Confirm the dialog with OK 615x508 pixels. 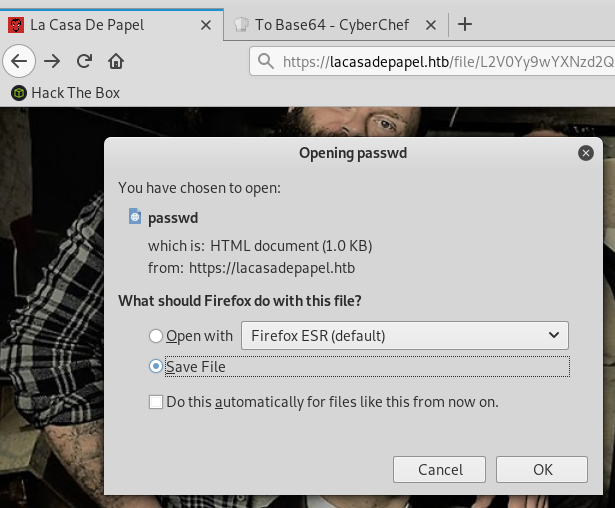(x=542, y=469)
